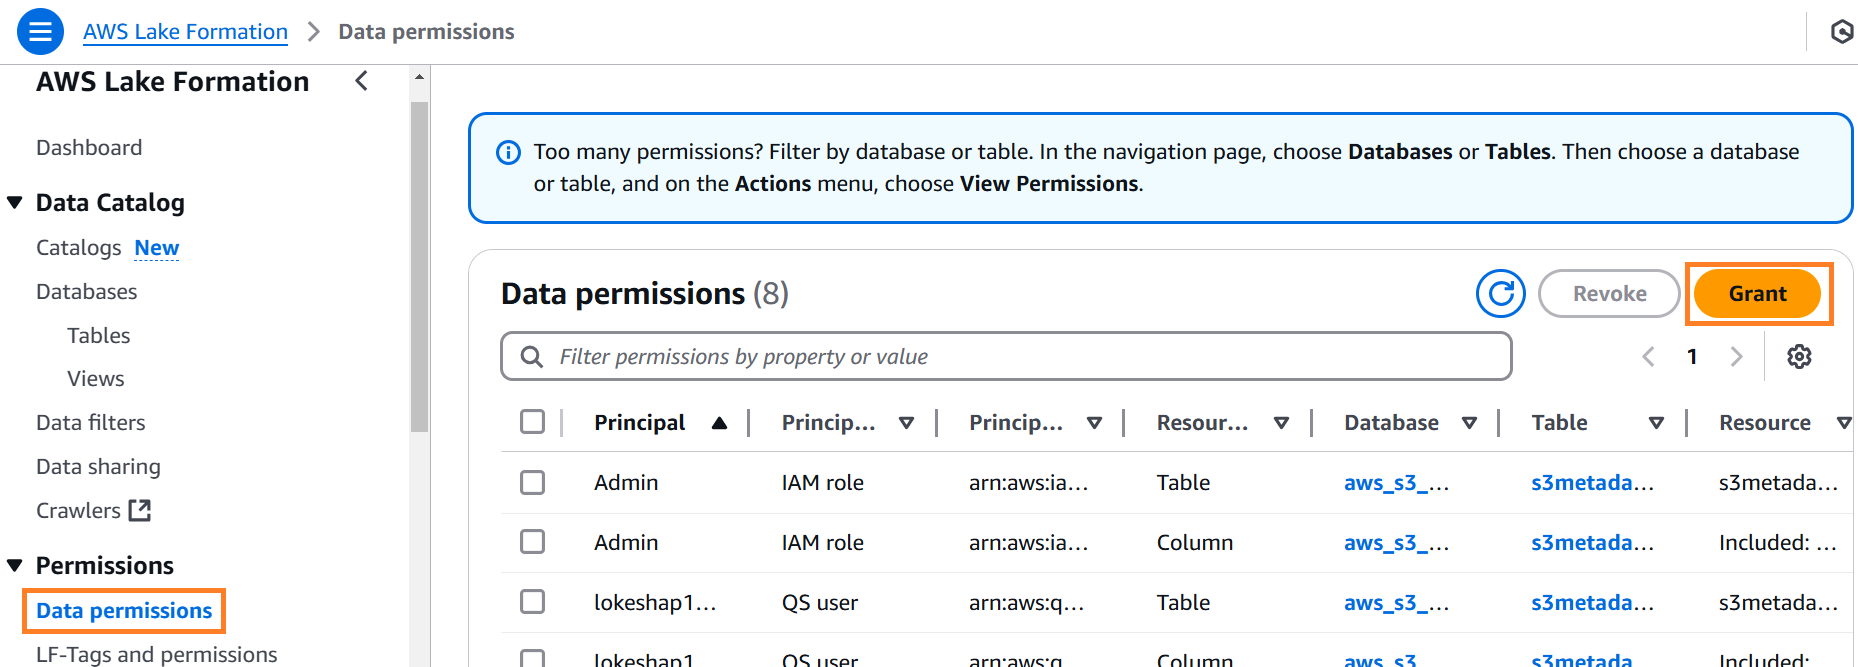Image resolution: width=1858 pixels, height=667 pixels.
Task: Open table preferences gear icon
Action: tap(1799, 357)
